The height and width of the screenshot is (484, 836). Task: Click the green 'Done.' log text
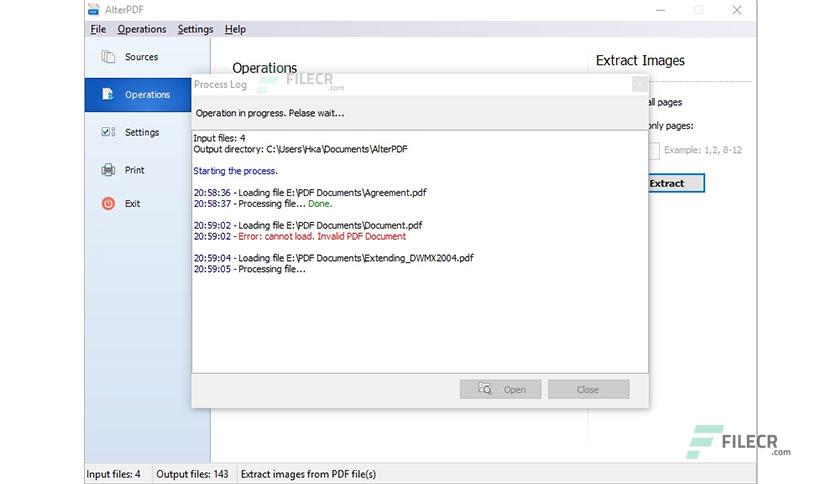tap(320, 204)
